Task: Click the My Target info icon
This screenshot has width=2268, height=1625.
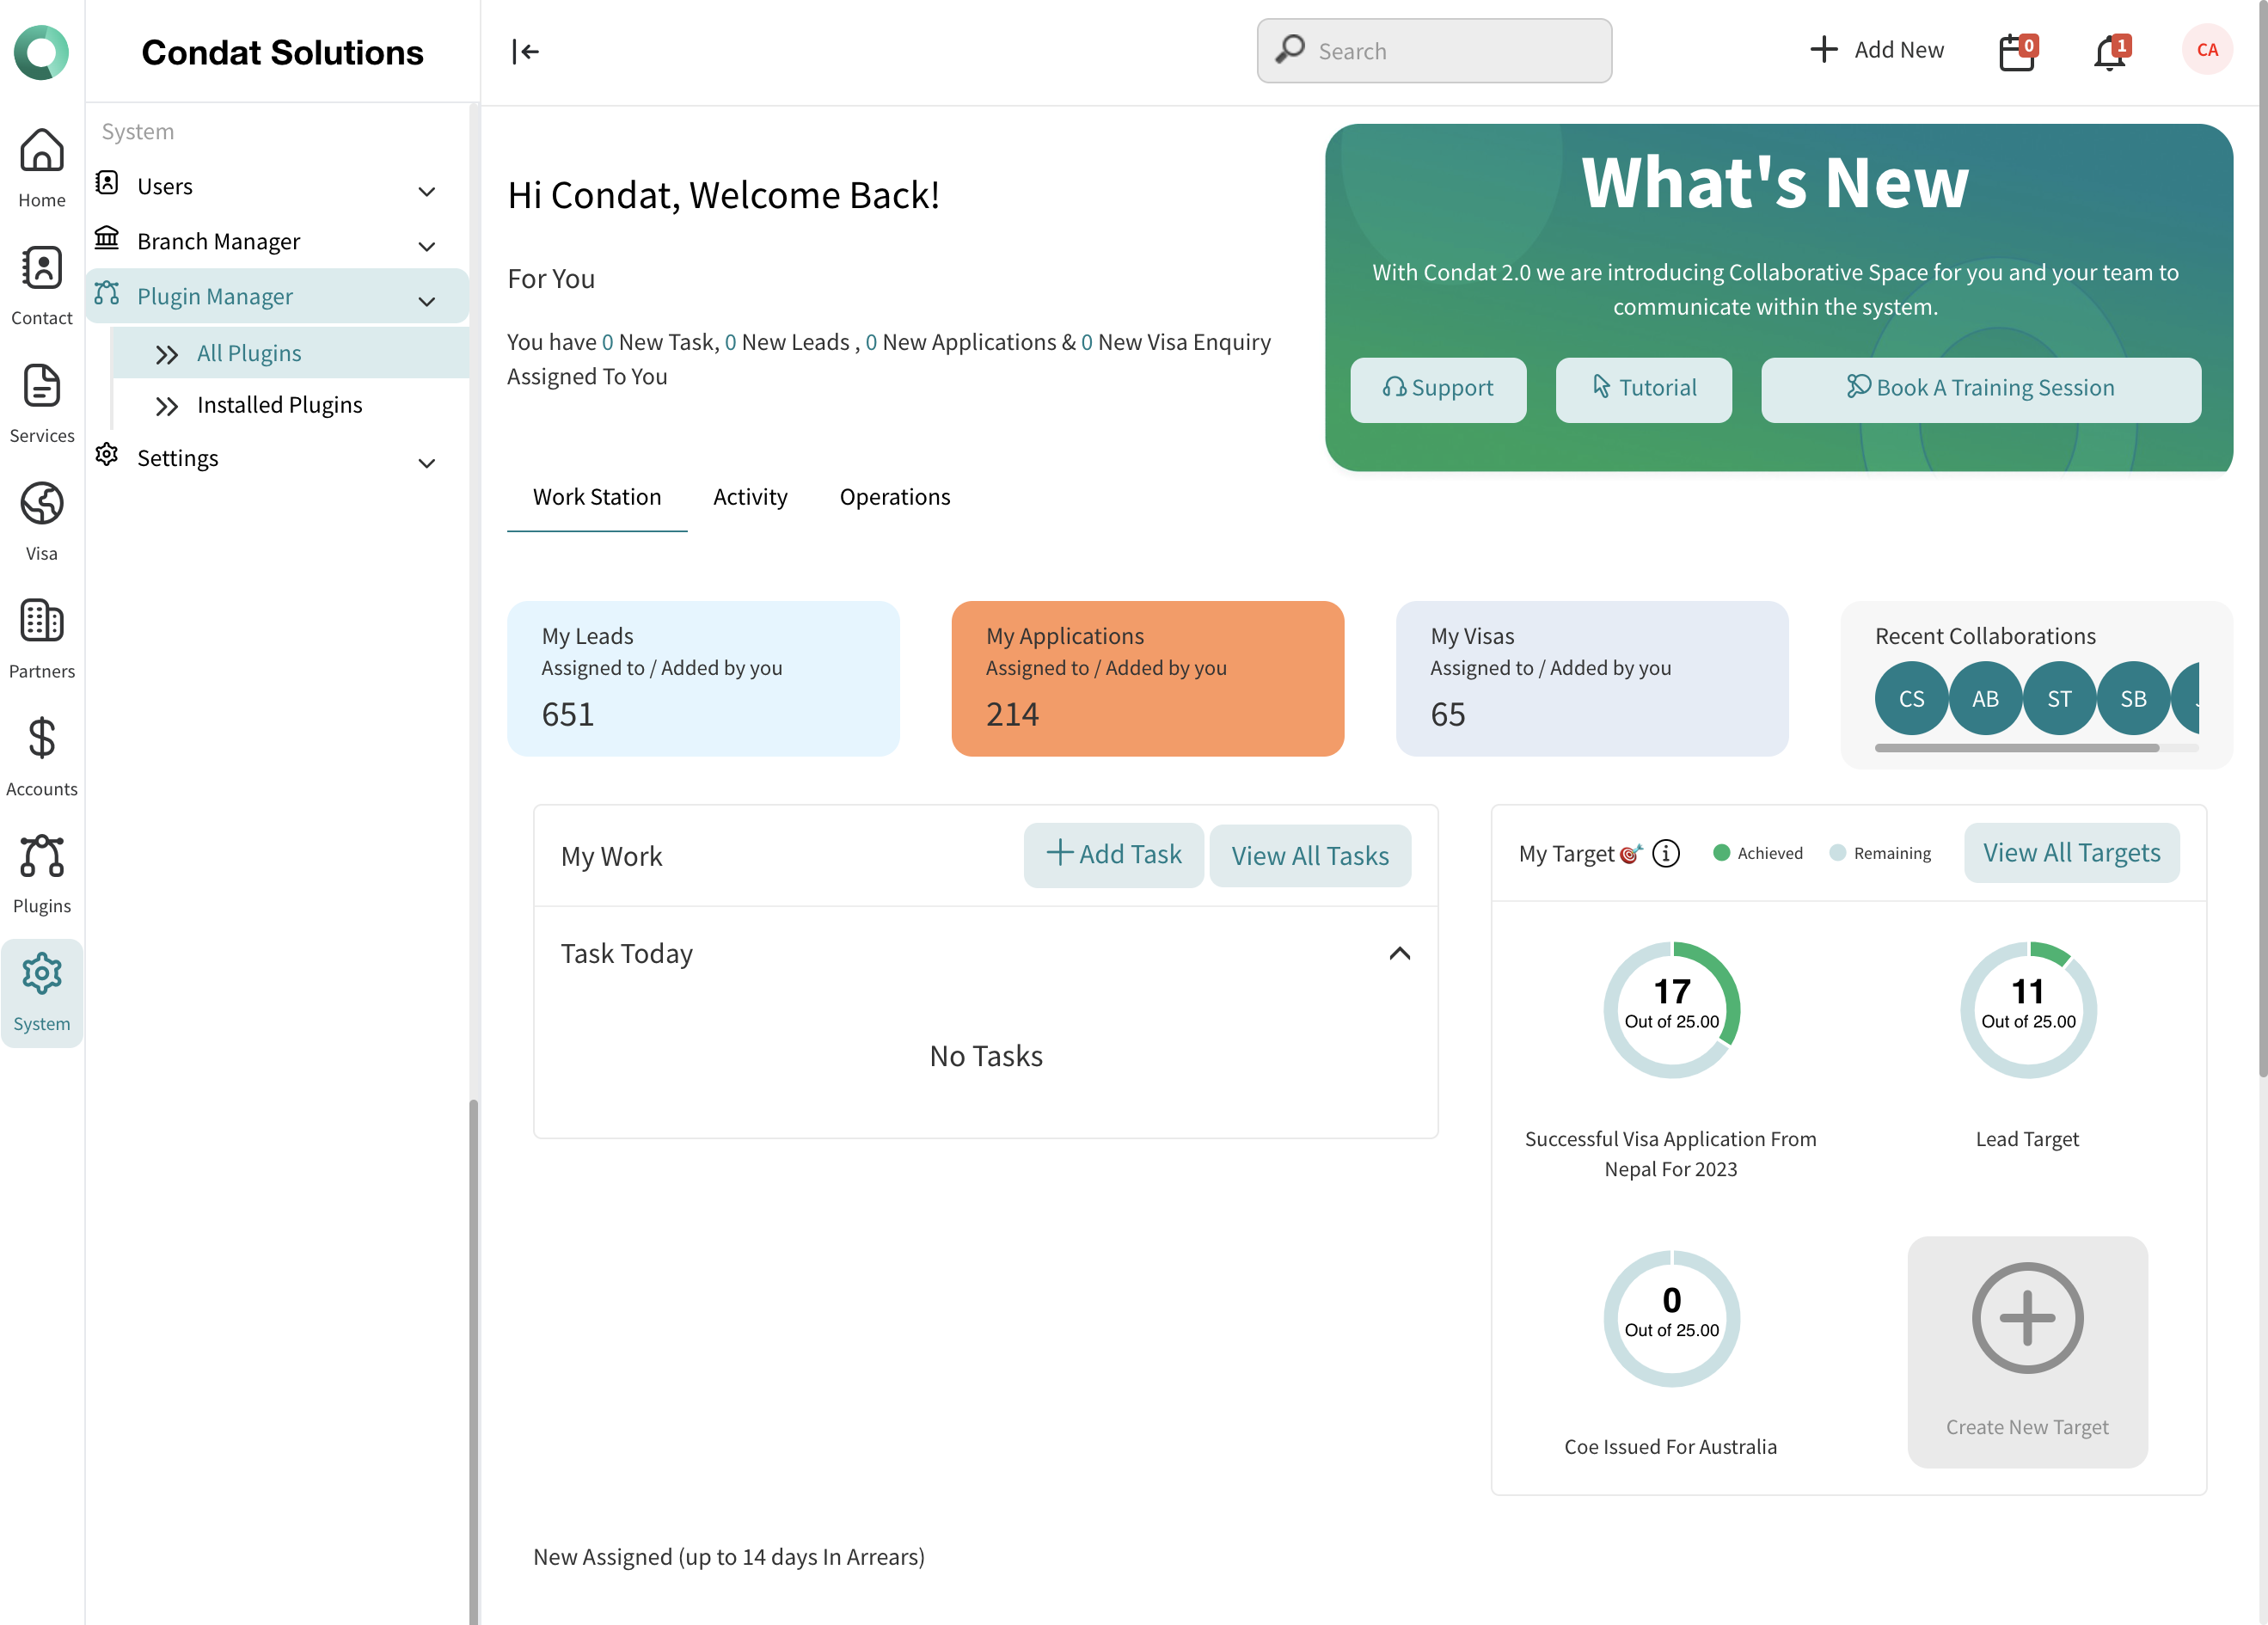Action: coord(1666,853)
